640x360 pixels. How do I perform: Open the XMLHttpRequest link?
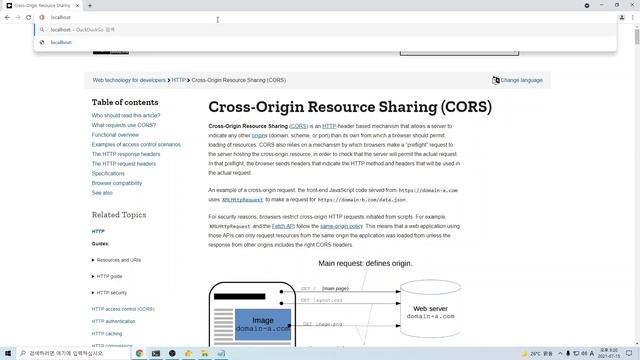pyautogui.click(x=242, y=200)
